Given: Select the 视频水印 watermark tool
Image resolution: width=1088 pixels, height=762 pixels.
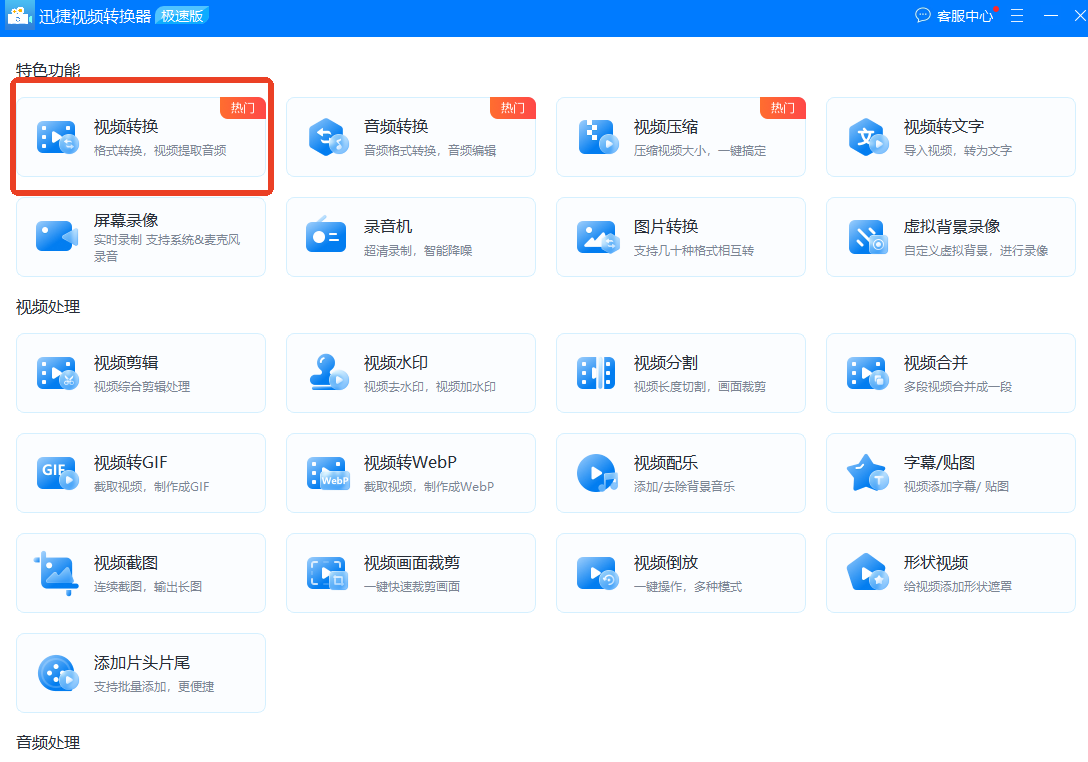Looking at the screenshot, I should (x=410, y=373).
